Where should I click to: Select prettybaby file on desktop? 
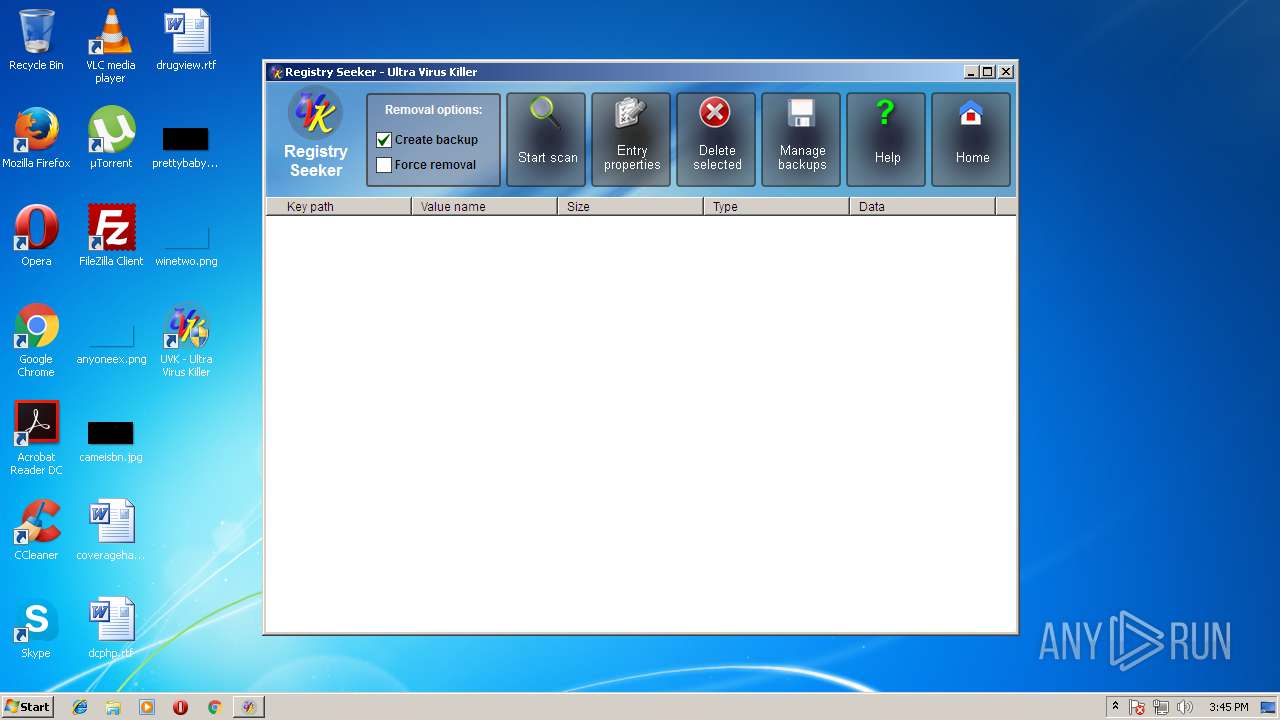(185, 146)
